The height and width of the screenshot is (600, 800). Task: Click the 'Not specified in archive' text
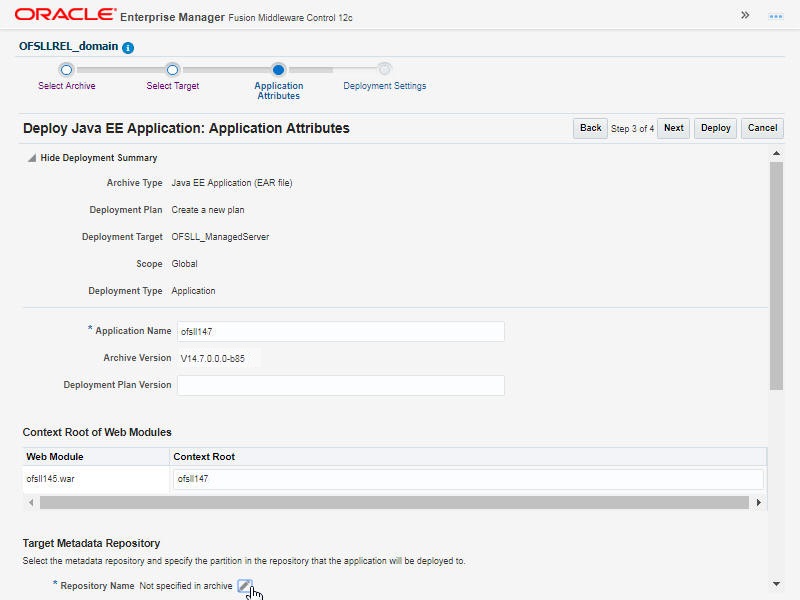tap(186, 586)
